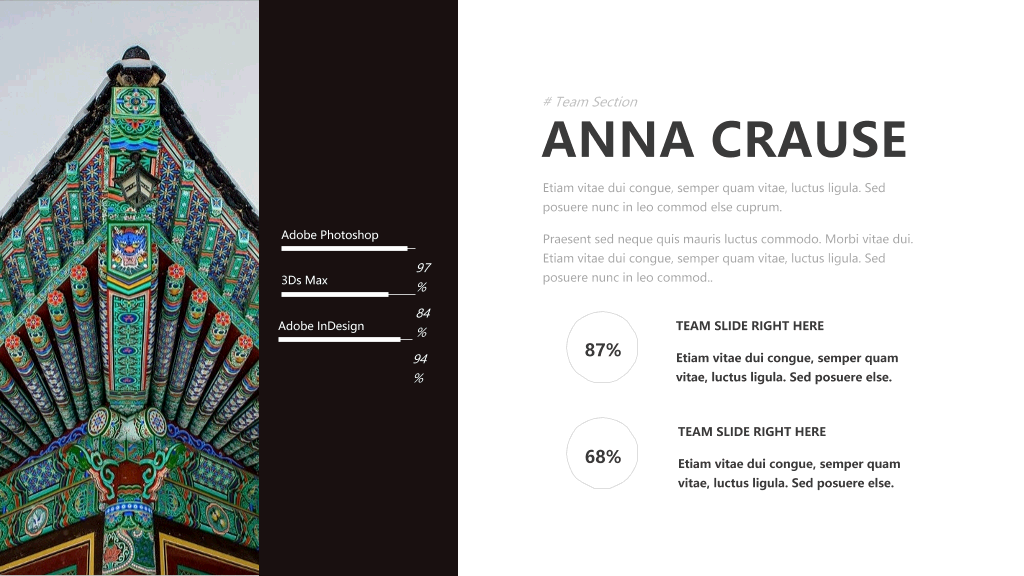Click the Adobe InDesign progress bar

tap(345, 340)
